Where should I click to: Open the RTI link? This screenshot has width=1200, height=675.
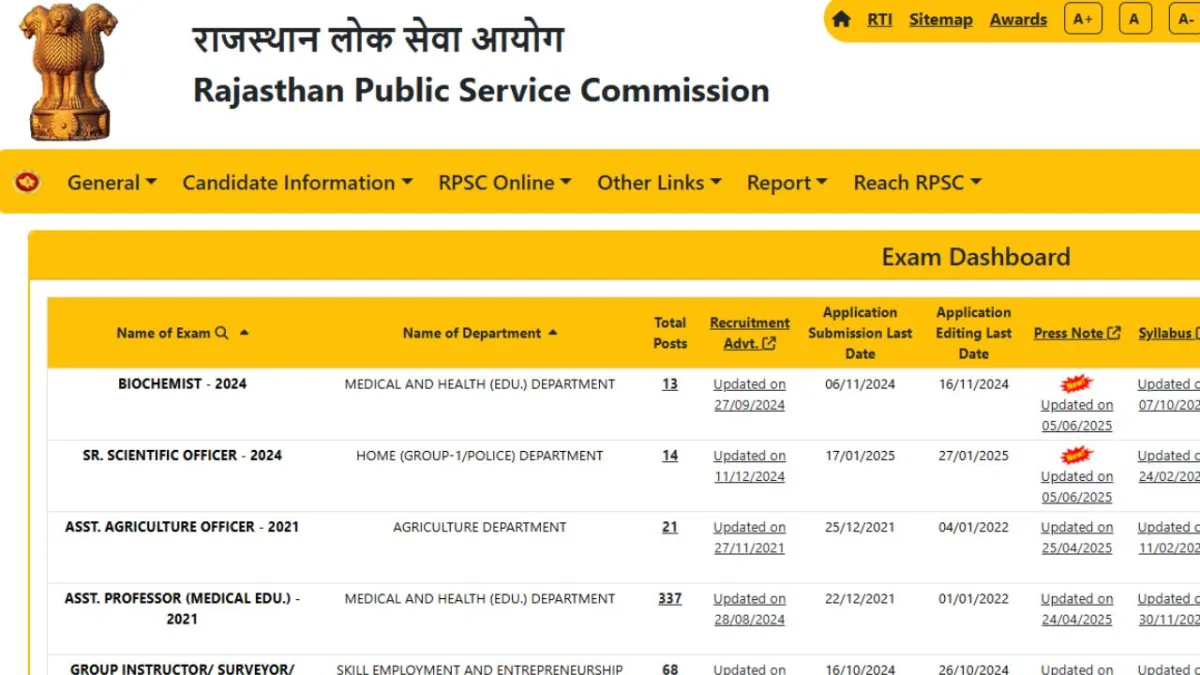click(x=879, y=18)
